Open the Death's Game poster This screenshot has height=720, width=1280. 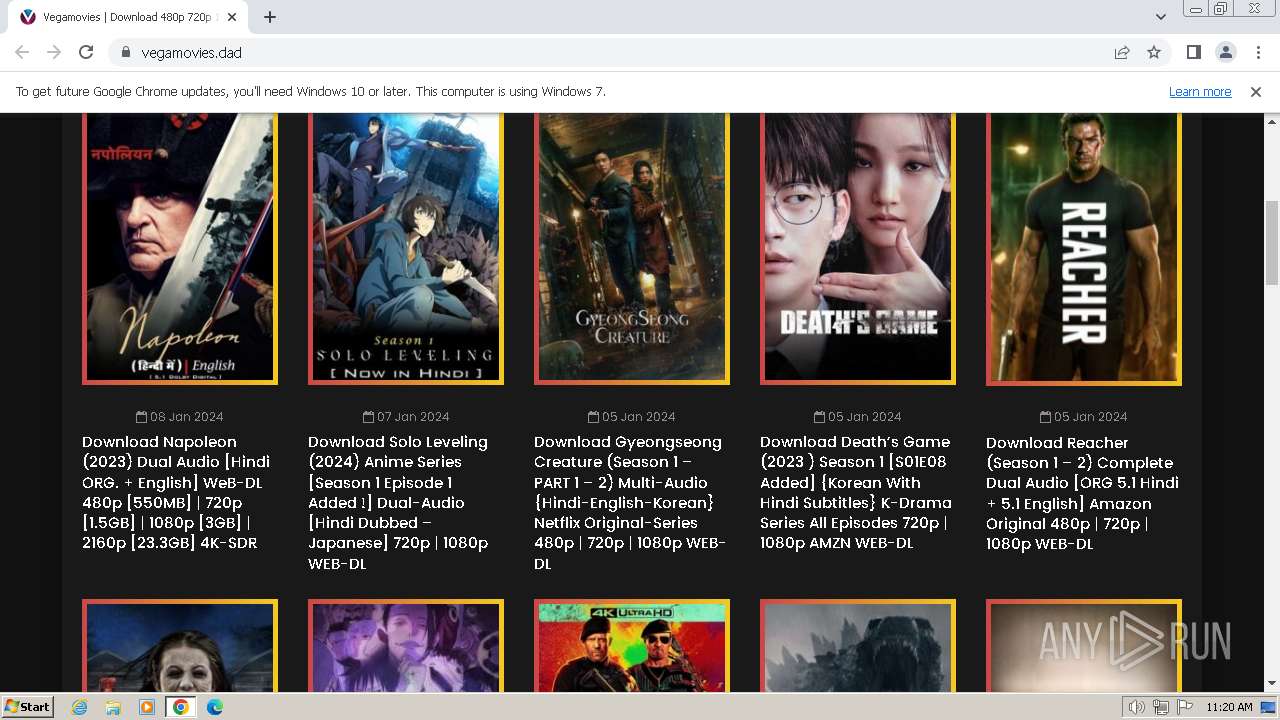pos(858,249)
